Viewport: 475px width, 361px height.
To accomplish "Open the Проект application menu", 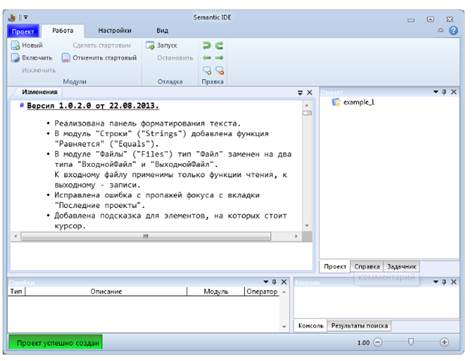I will point(23,31).
